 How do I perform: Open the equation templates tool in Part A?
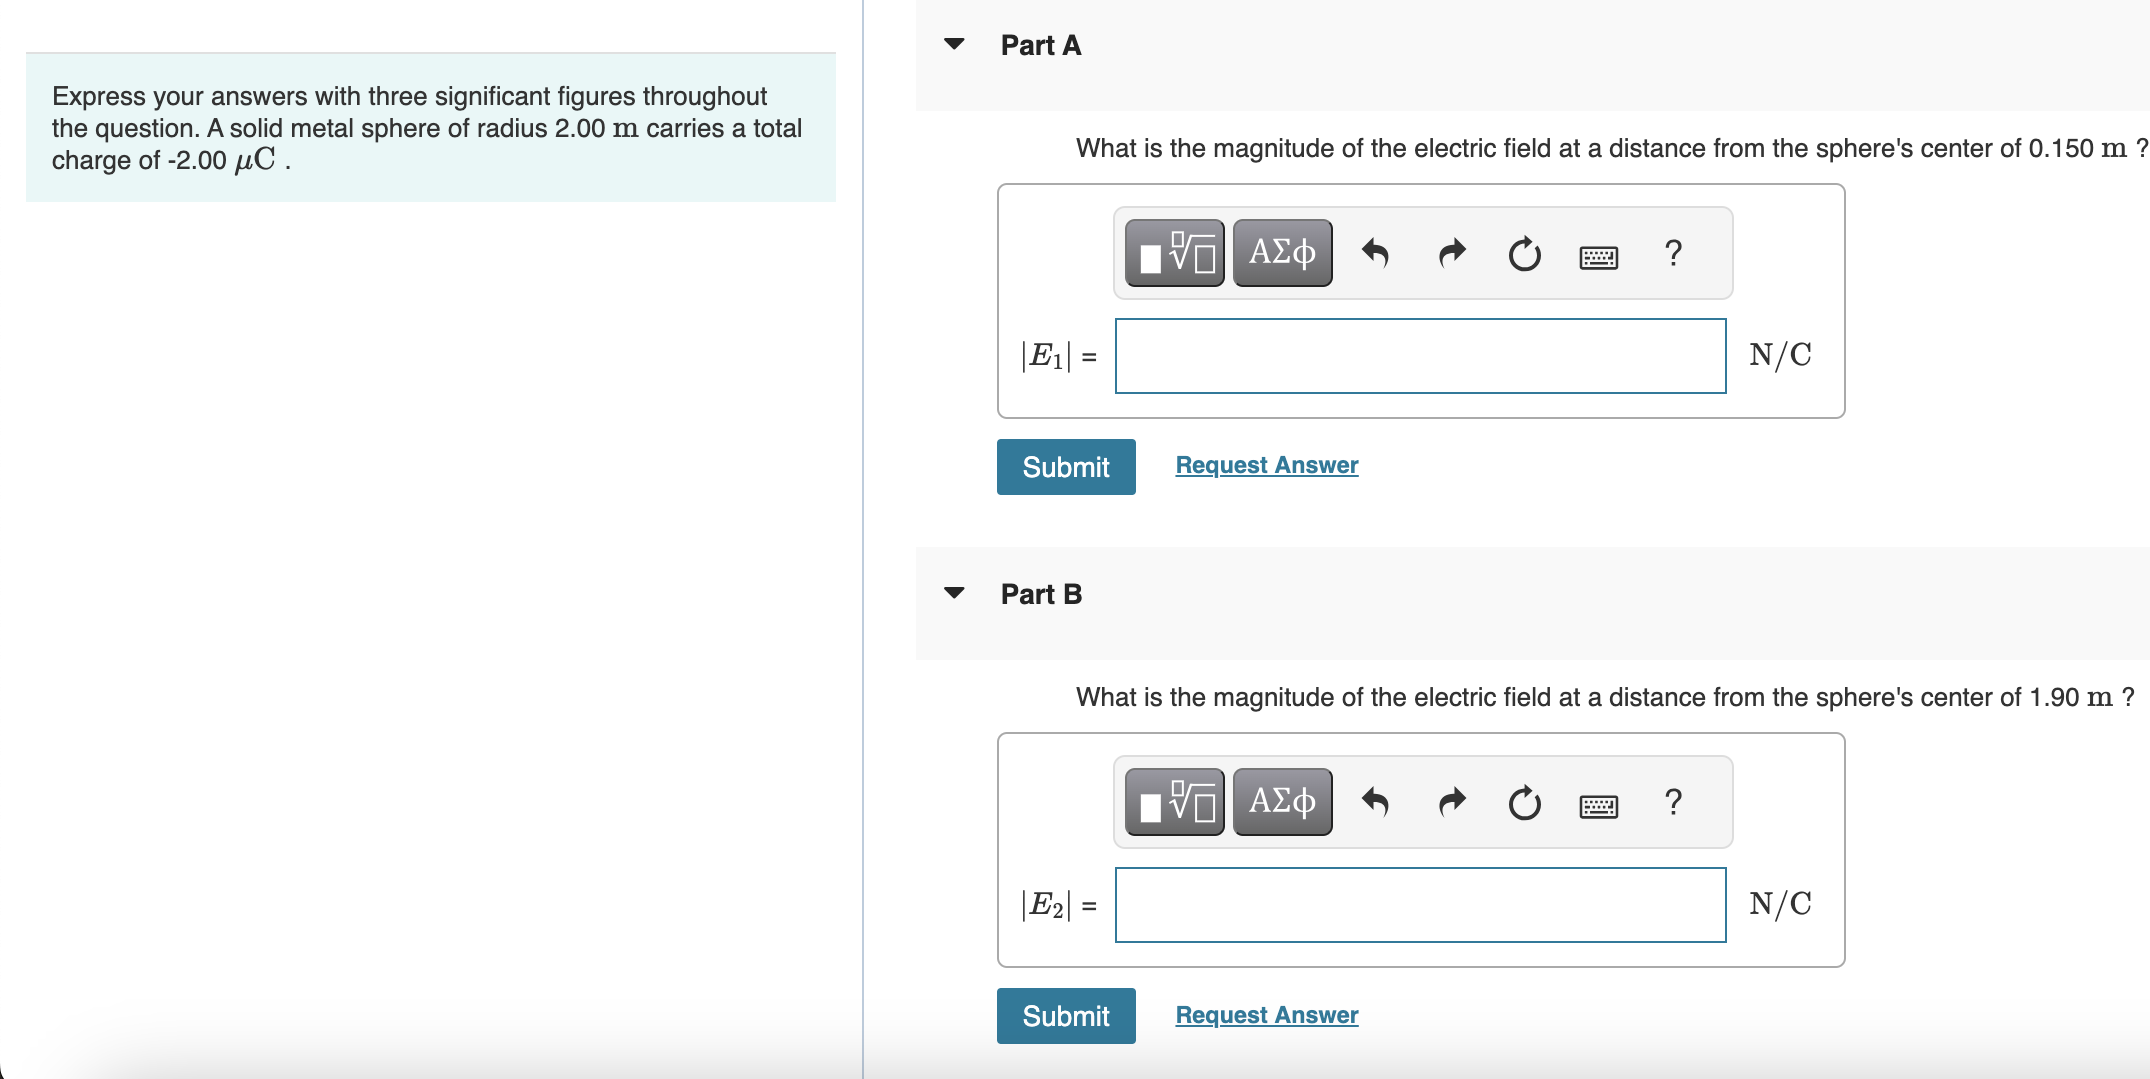click(1175, 253)
